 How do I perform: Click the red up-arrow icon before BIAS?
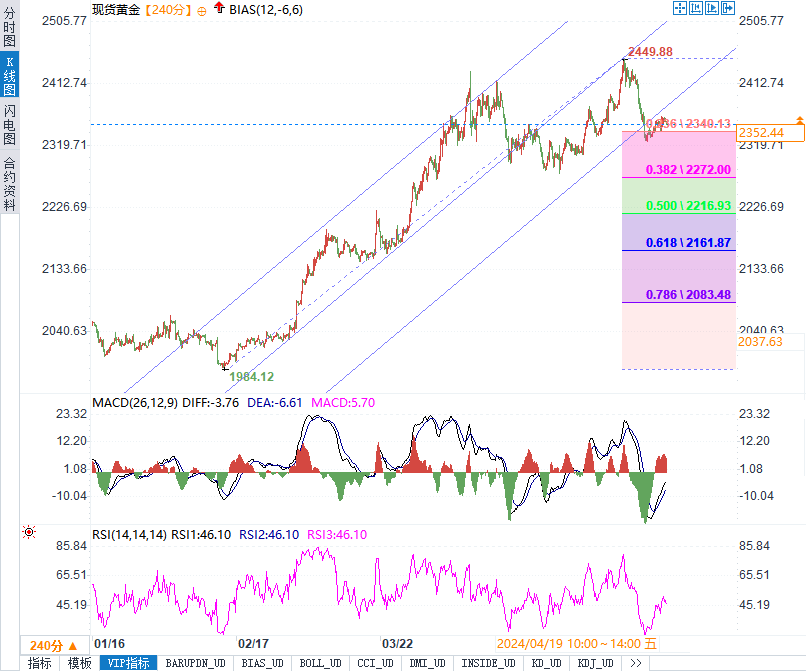[220, 9]
